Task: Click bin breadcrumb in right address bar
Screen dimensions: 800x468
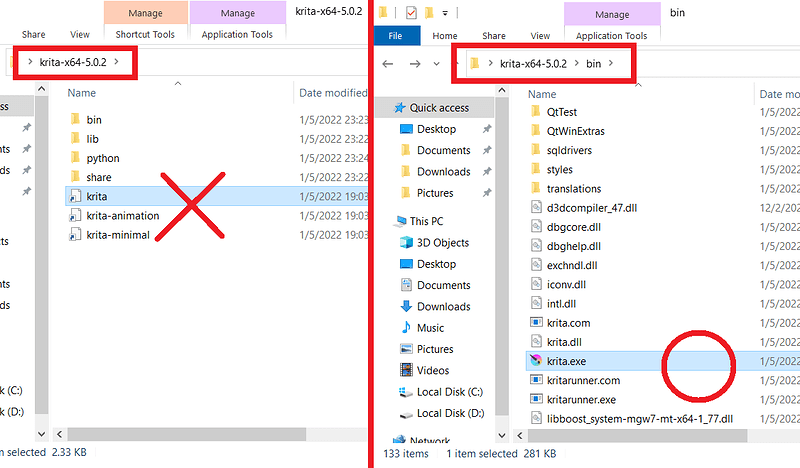Action: click(593, 64)
